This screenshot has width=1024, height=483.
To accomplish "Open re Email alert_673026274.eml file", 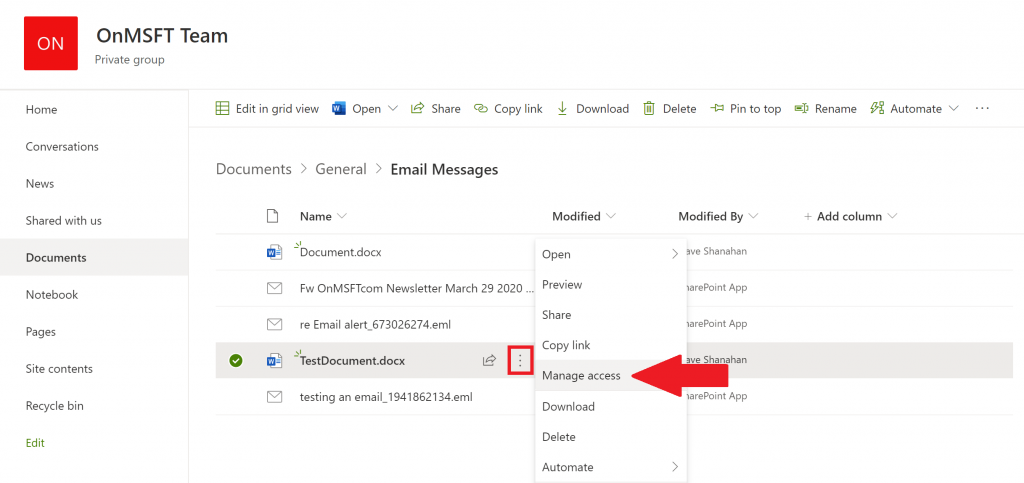I will click(x=375, y=324).
